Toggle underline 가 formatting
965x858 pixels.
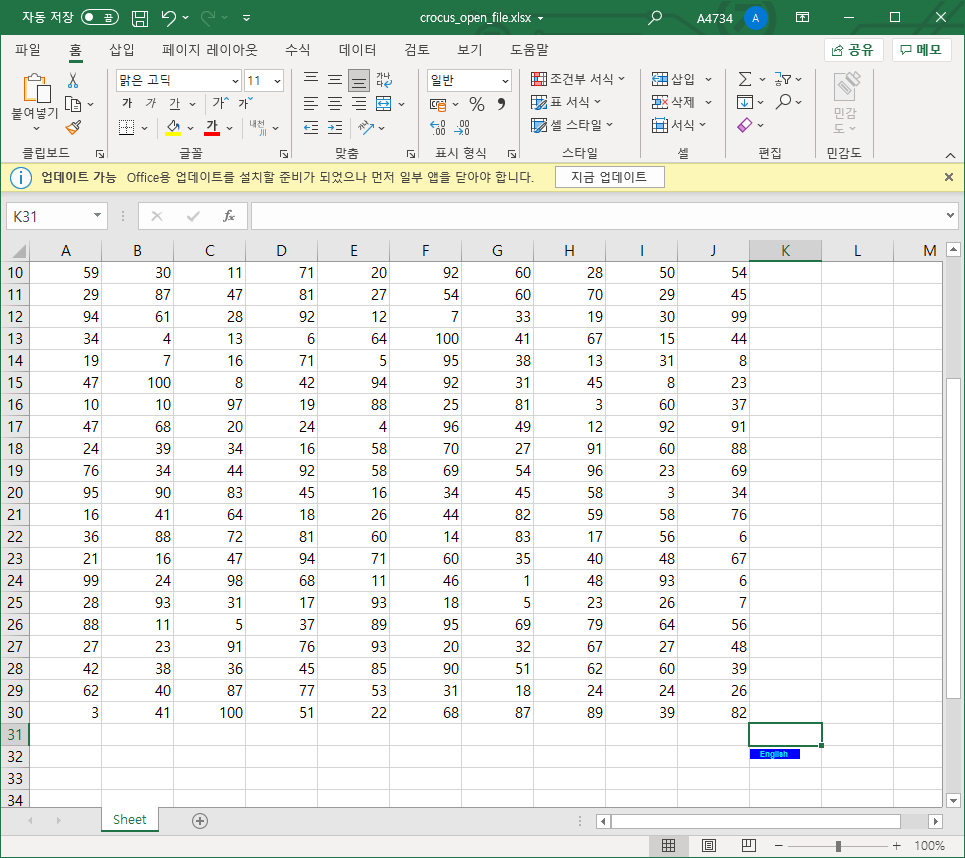[175, 103]
